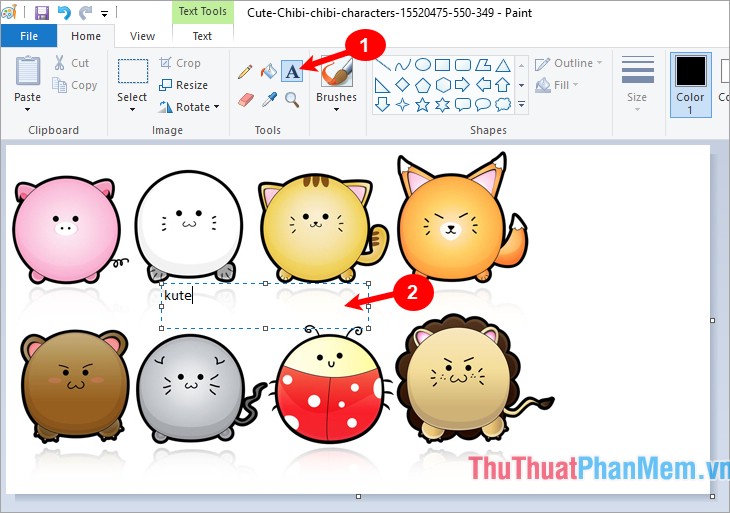Customize Quick Access Toolbar dropdown arrow

(104, 14)
